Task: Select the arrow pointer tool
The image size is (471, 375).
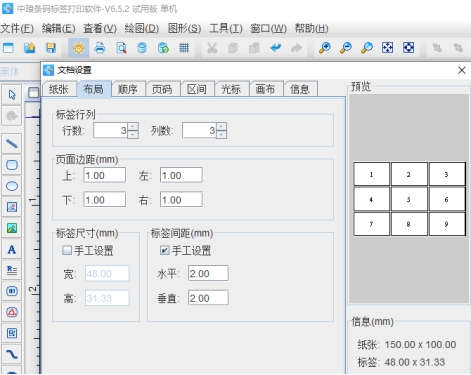Action: 12,95
